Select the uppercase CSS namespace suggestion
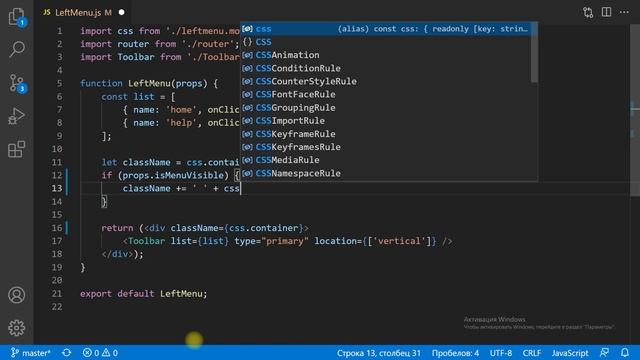 point(386,42)
